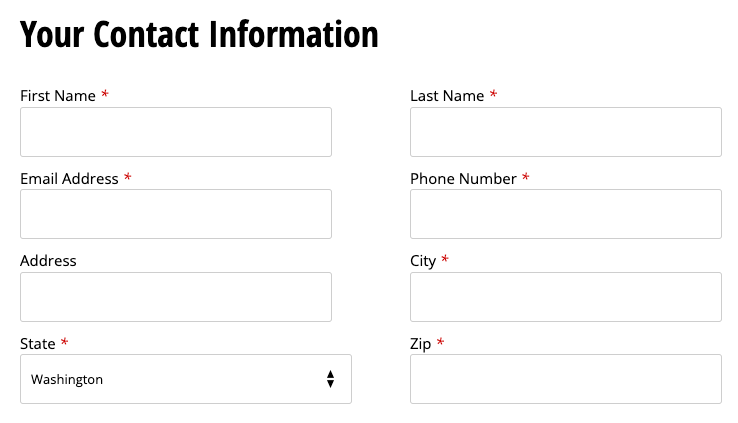Click the City label text

point(423,261)
